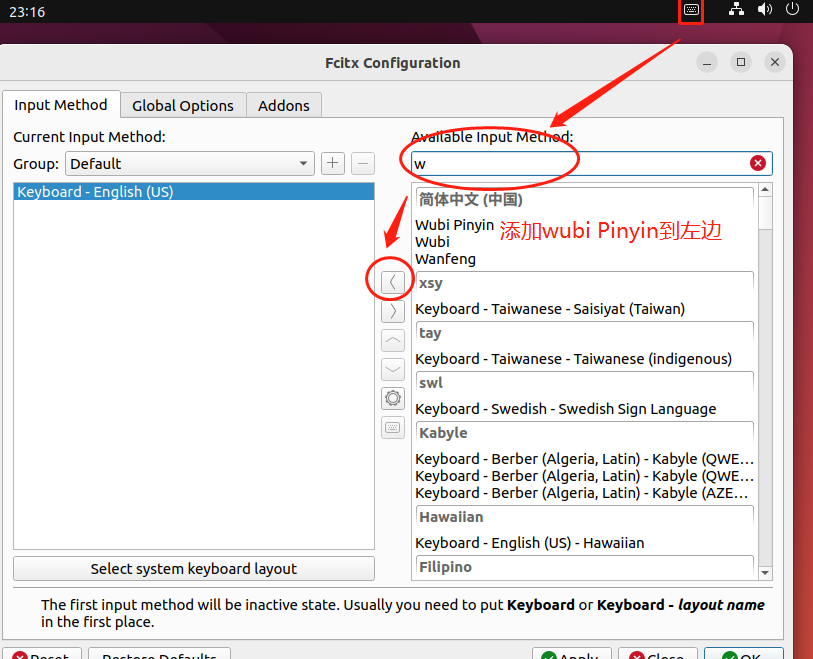Viewport: 813px width, 659px height.
Task: Add selected input method with left arrow
Action: 393,282
